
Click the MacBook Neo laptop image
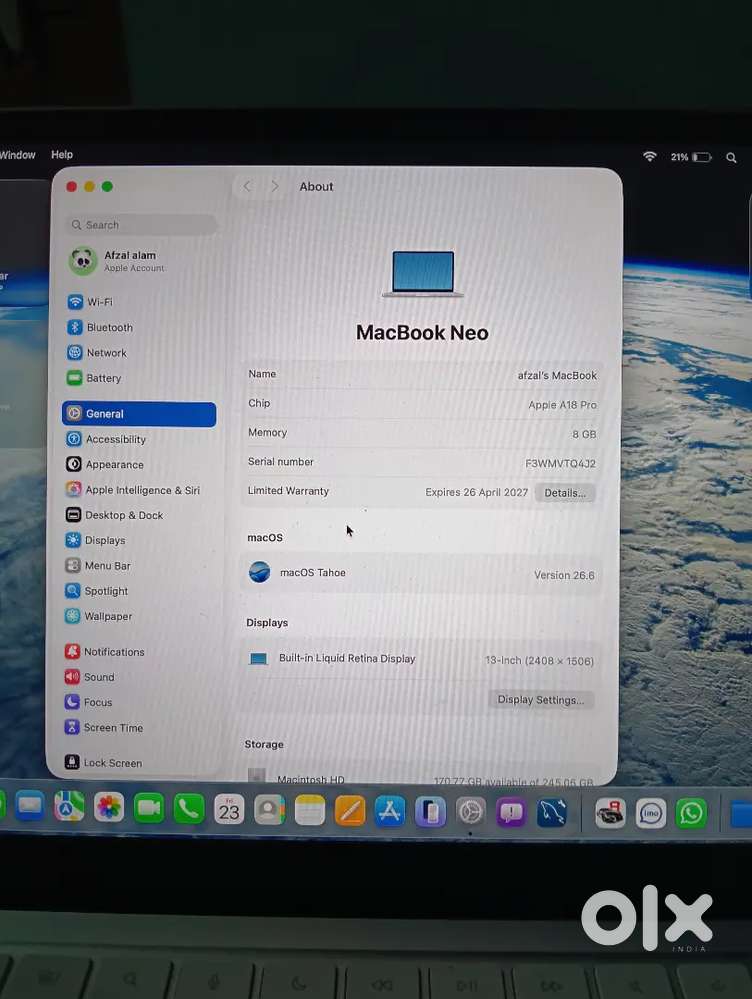pos(423,274)
